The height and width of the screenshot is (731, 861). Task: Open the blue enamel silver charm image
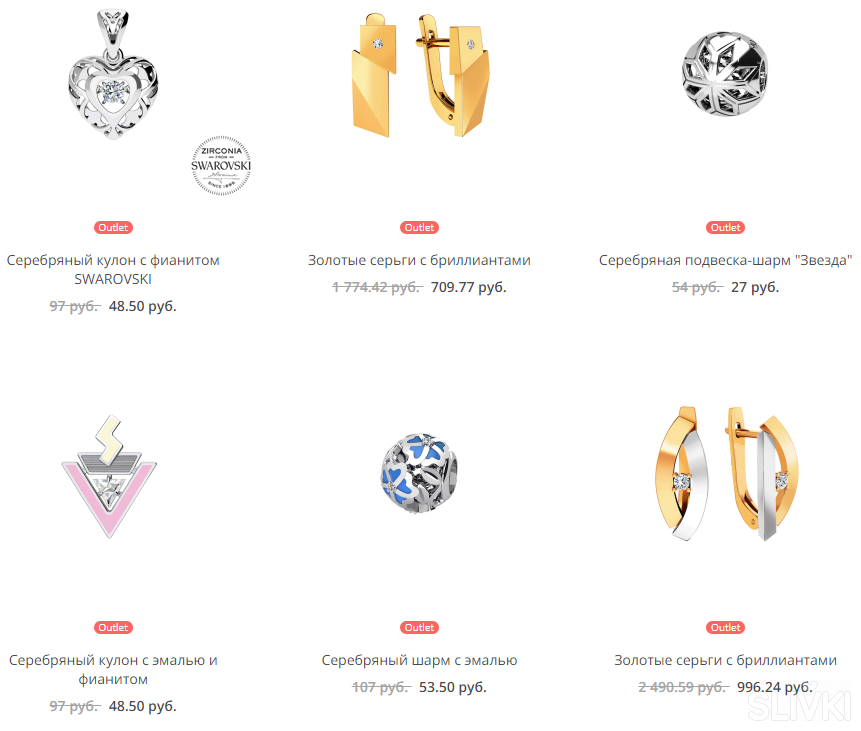coord(420,473)
